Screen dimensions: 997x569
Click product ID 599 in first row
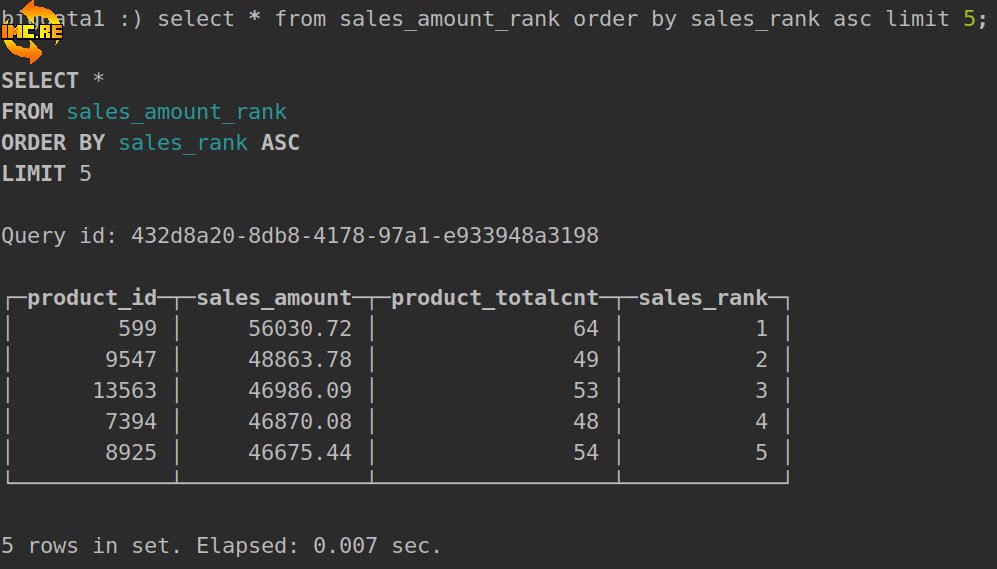[137, 329]
